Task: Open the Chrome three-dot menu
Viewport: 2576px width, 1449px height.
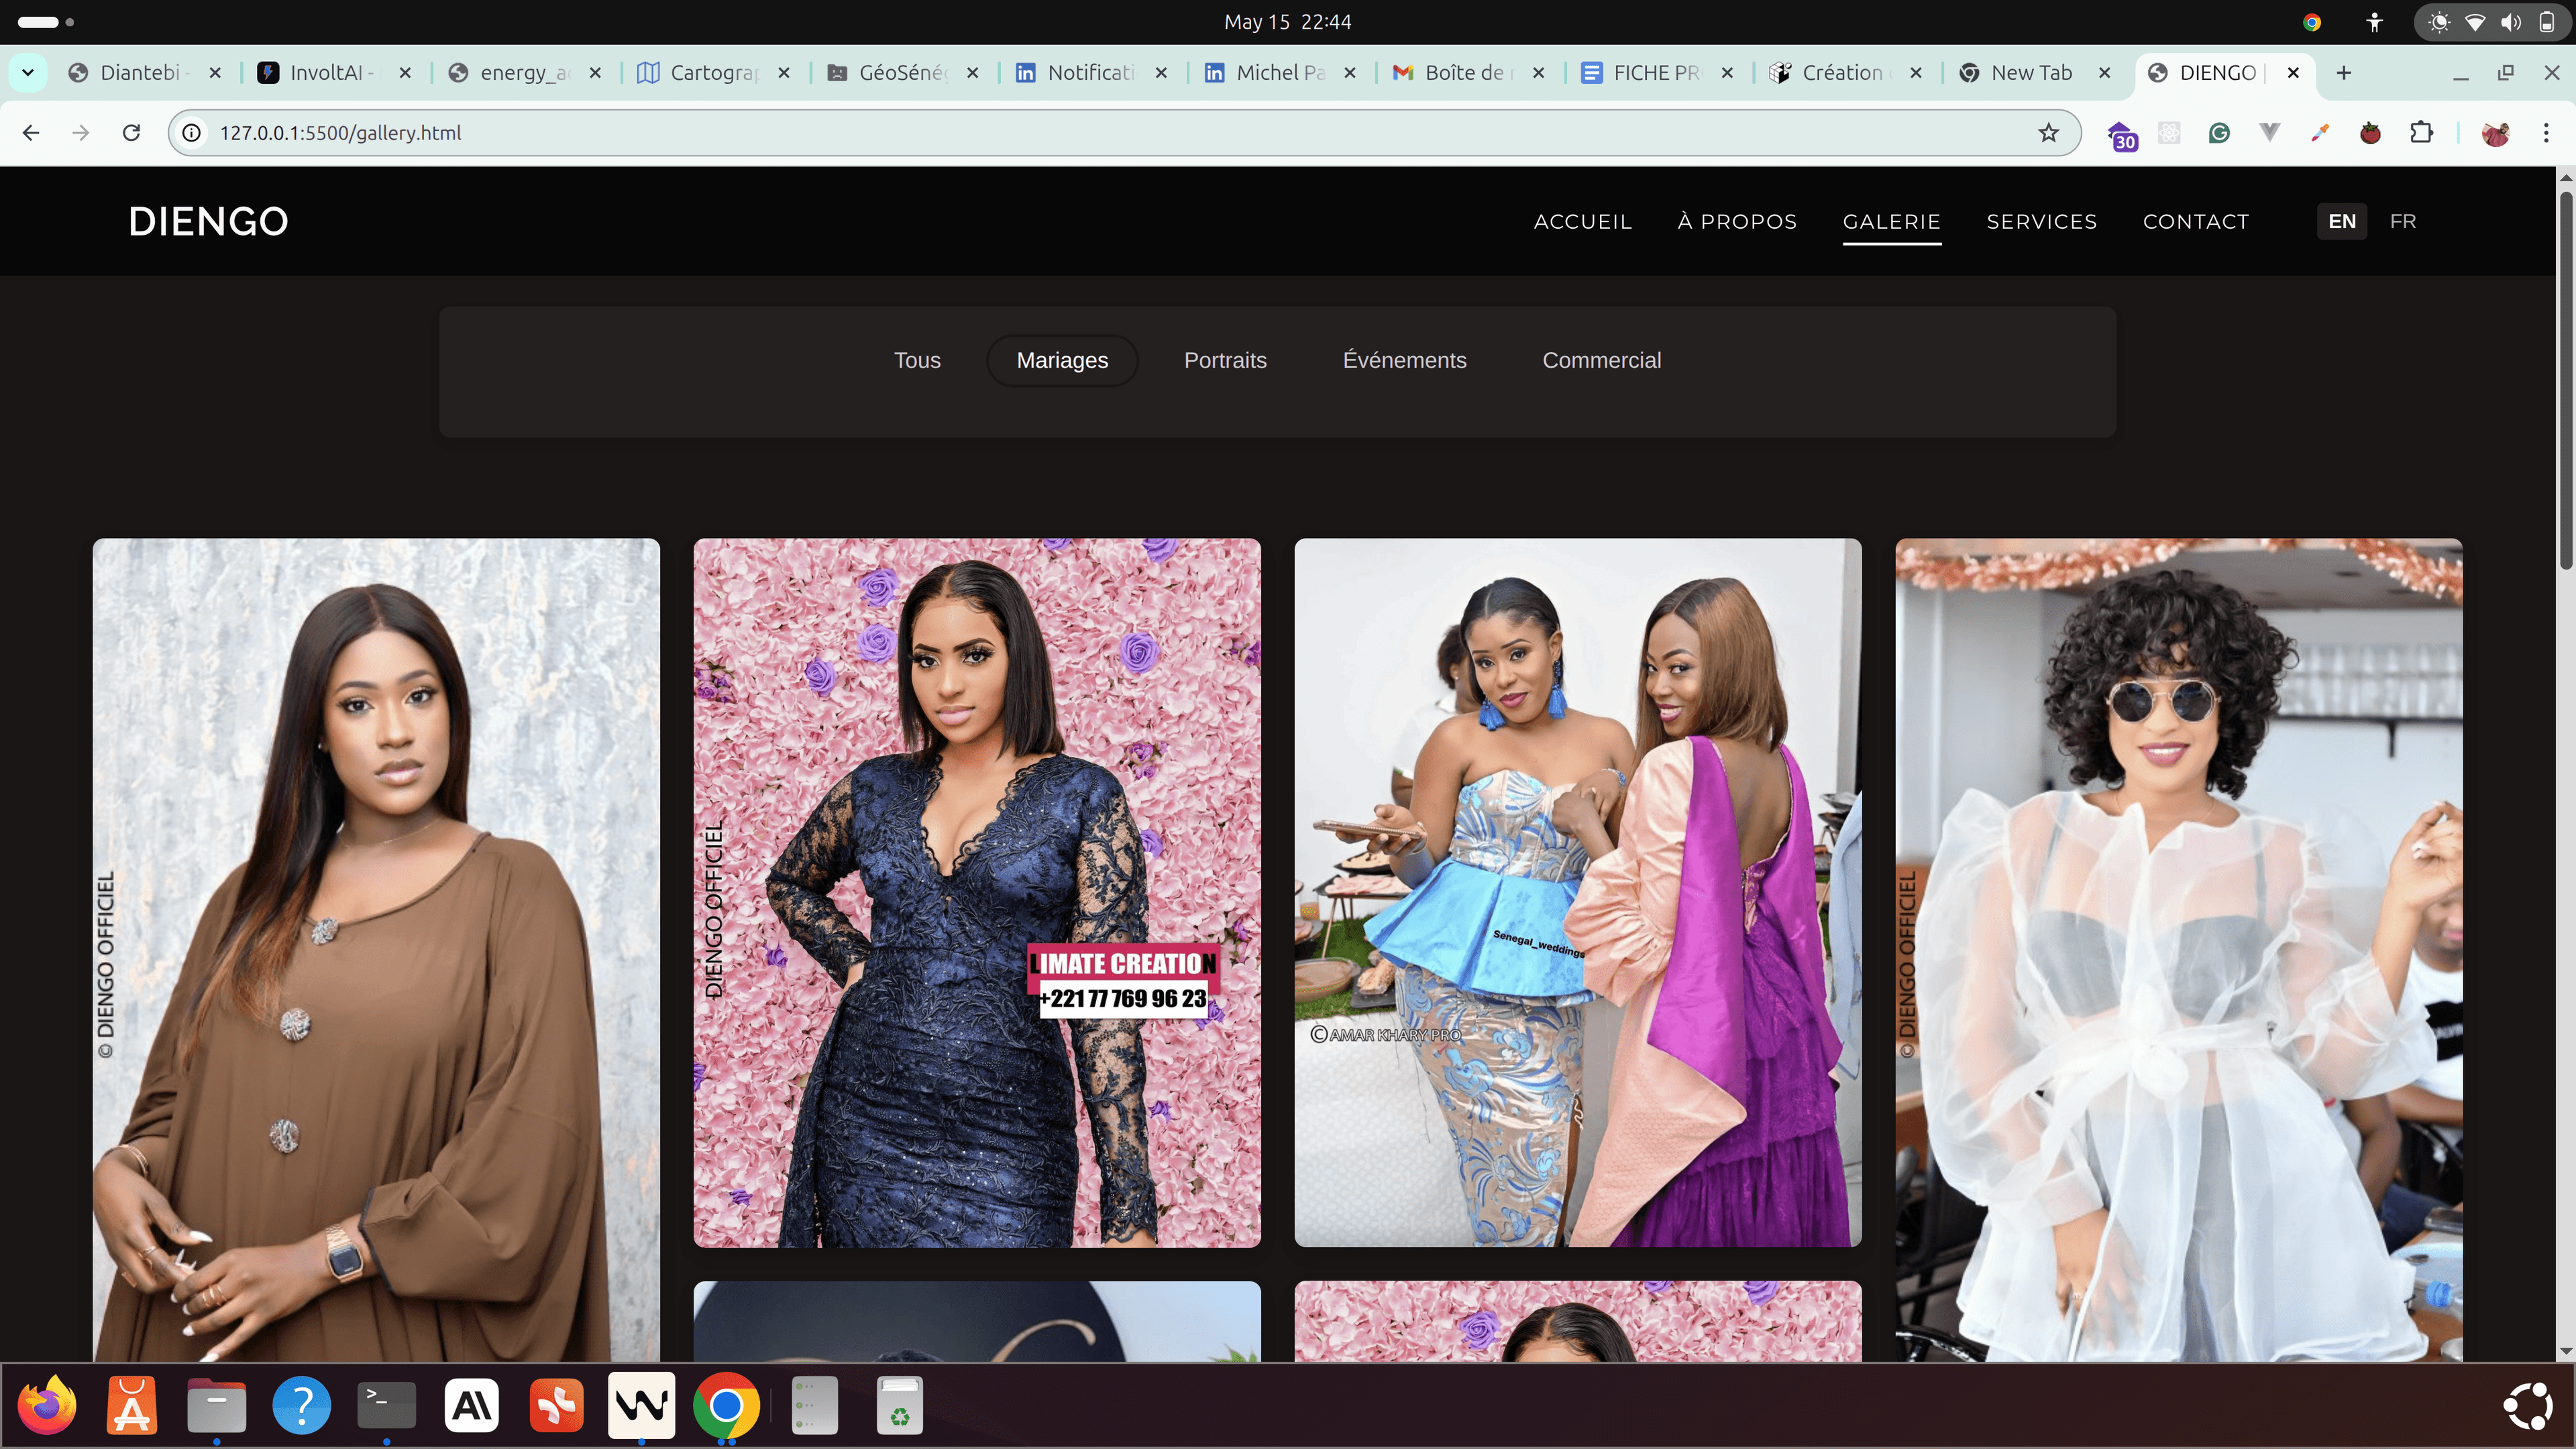Action: [x=2546, y=133]
